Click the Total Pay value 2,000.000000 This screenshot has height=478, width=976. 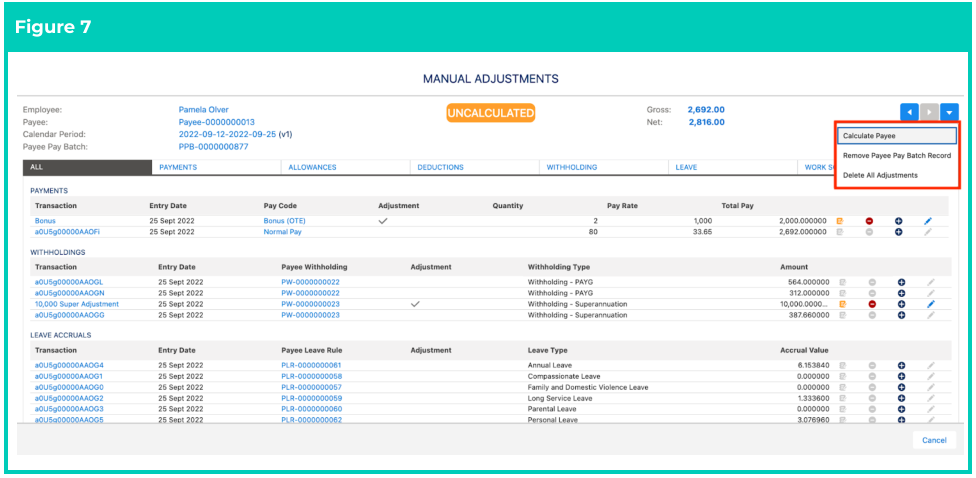click(x=803, y=221)
